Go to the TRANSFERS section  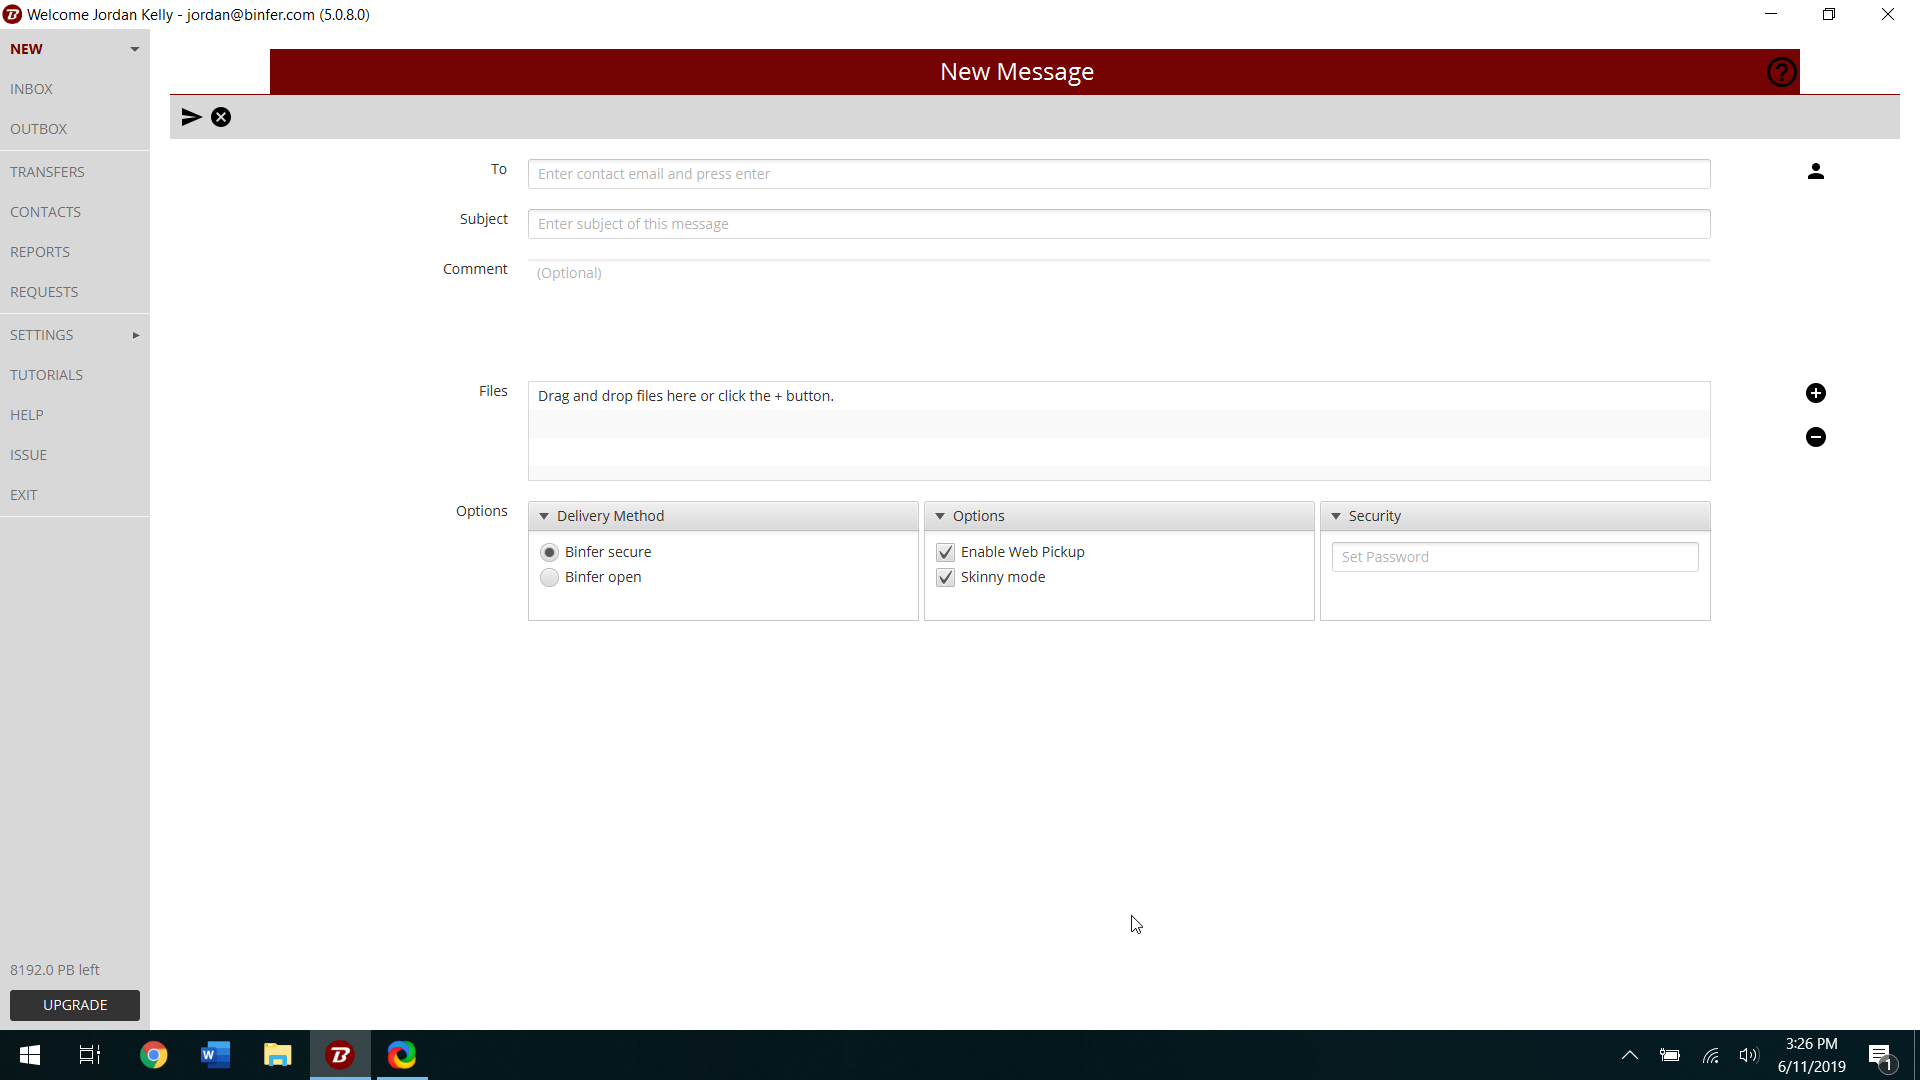47,172
